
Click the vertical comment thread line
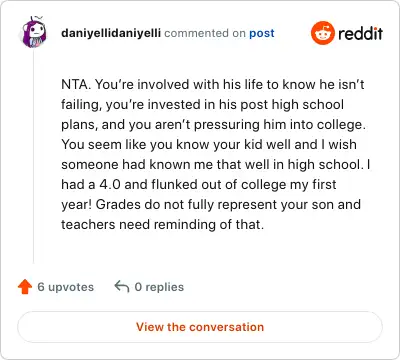[34, 156]
